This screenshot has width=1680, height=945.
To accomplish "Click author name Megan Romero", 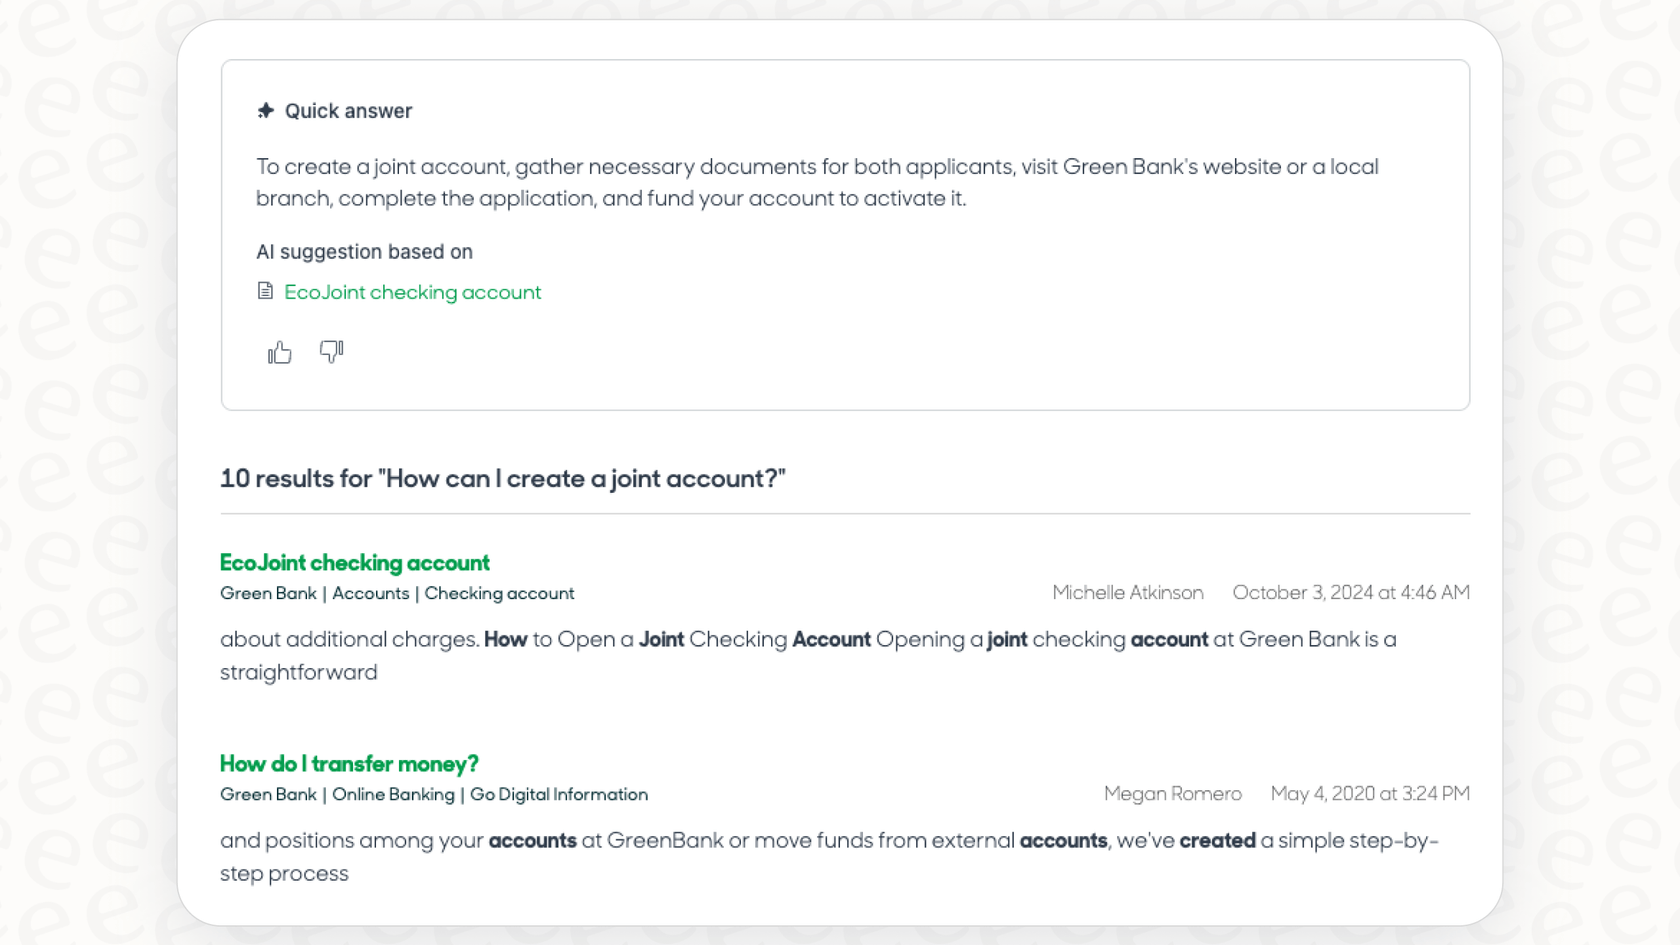I will pyautogui.click(x=1172, y=793).
